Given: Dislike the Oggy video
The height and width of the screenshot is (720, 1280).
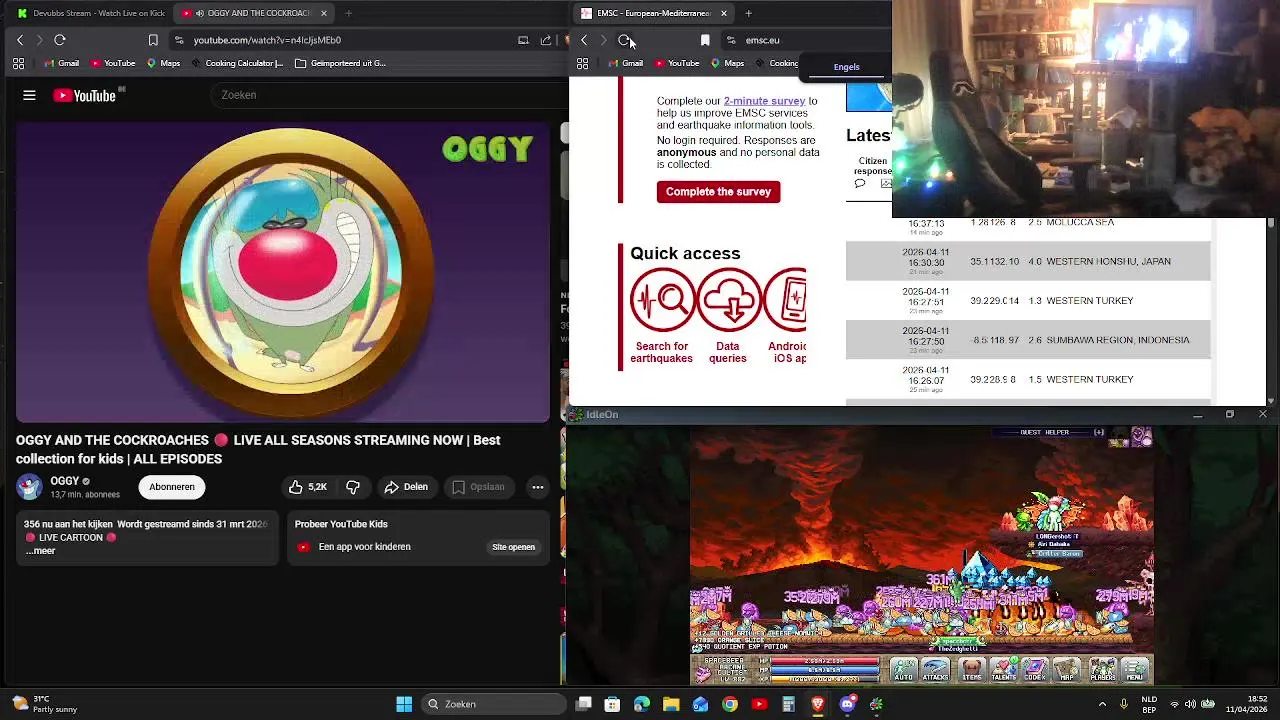Looking at the screenshot, I should coord(353,487).
